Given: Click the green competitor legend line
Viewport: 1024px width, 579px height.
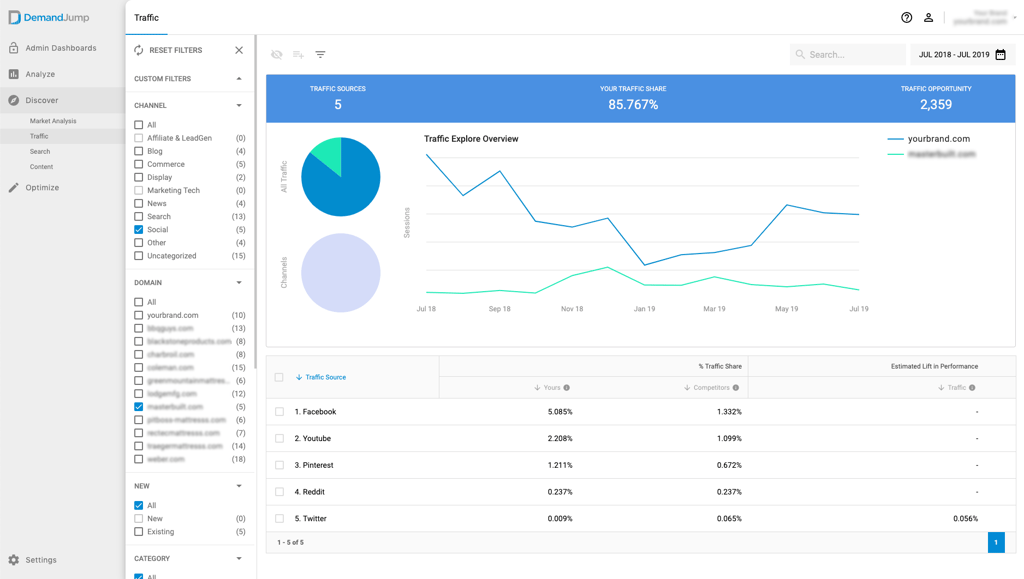Looking at the screenshot, I should (895, 154).
